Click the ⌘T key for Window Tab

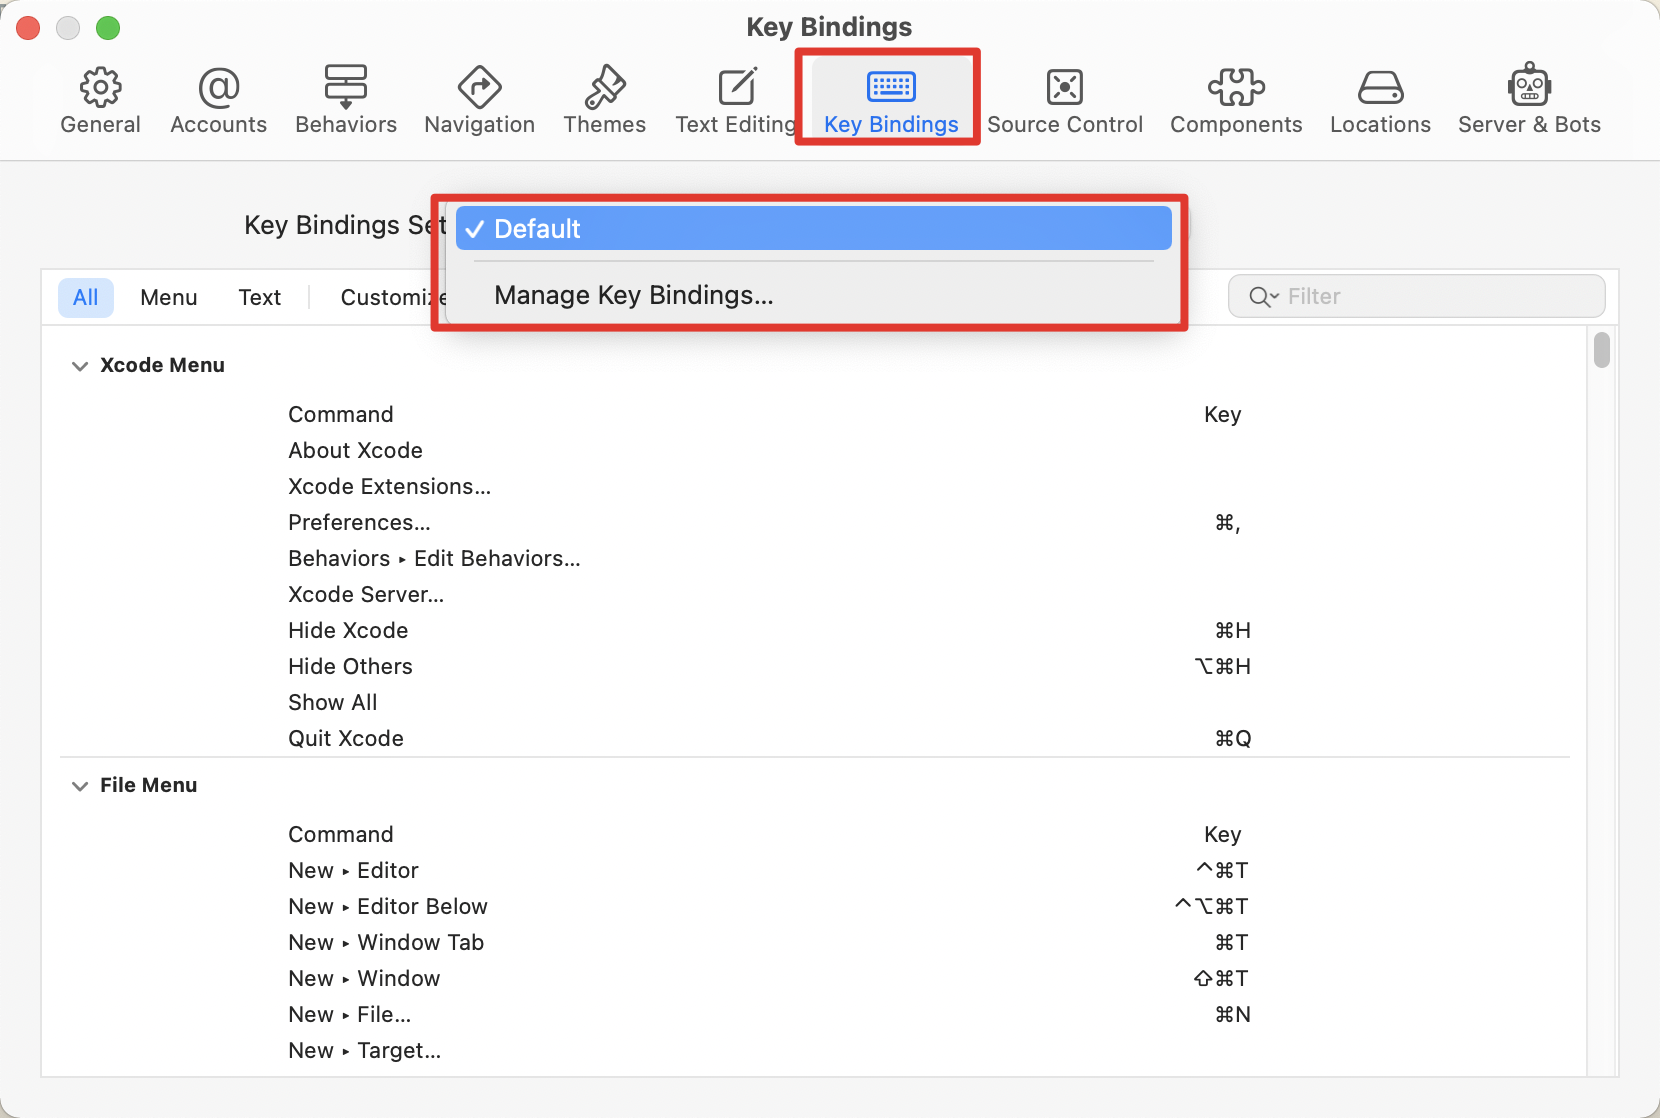pos(1232,942)
